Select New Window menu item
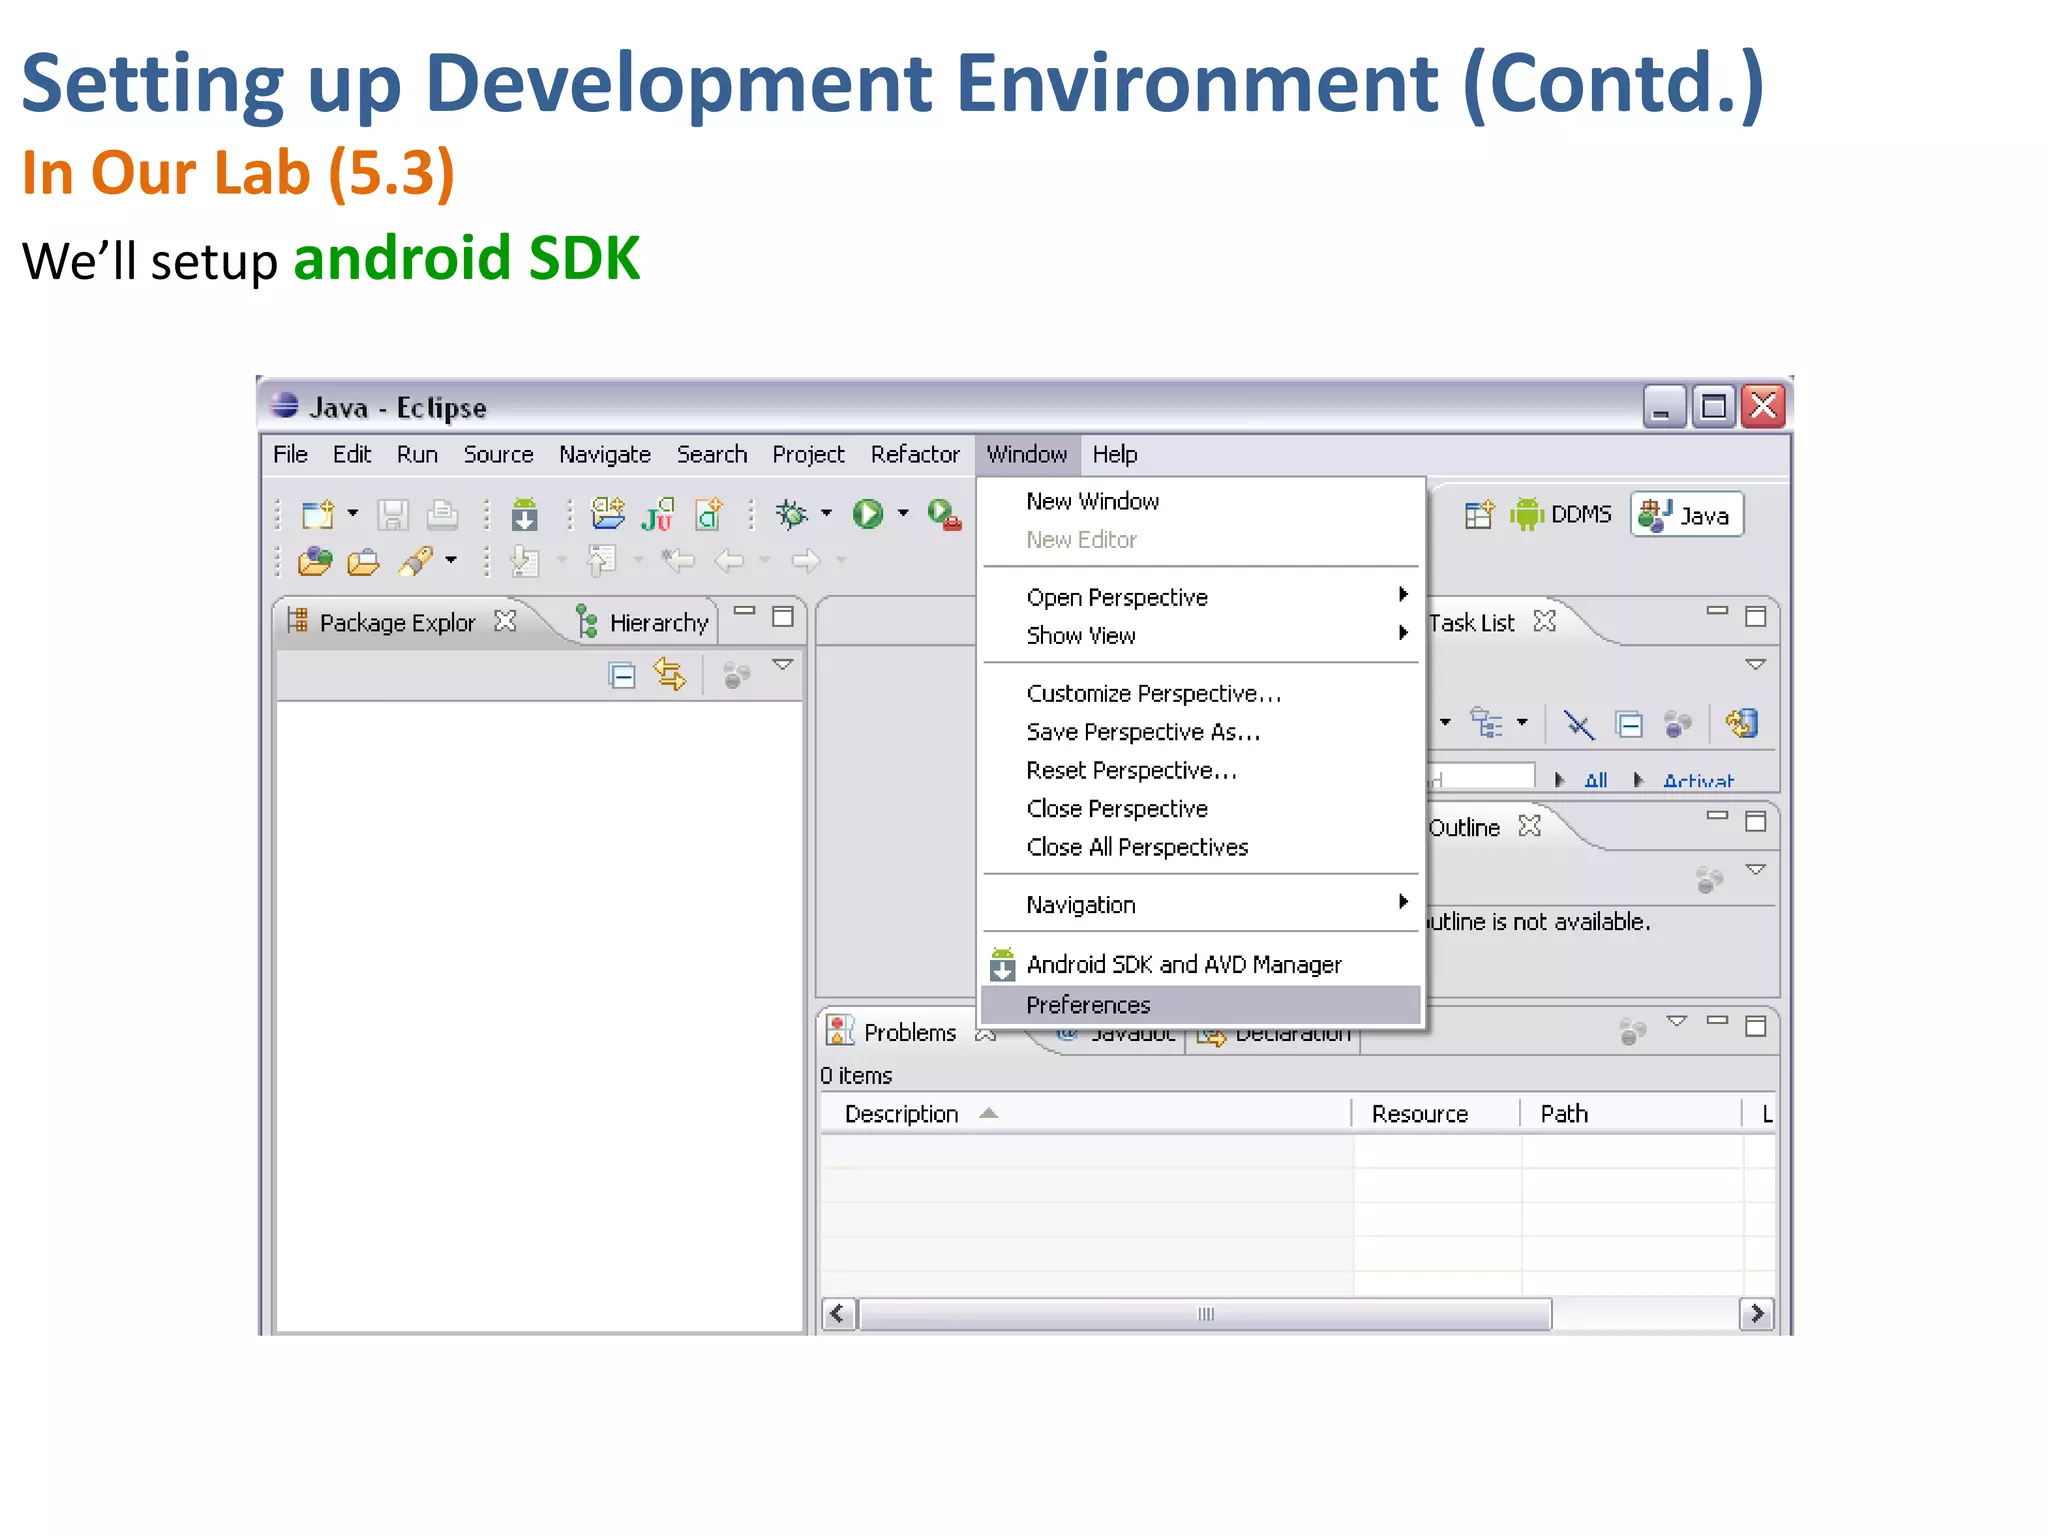Viewport: 2048px width, 1536px height. click(x=1202, y=501)
